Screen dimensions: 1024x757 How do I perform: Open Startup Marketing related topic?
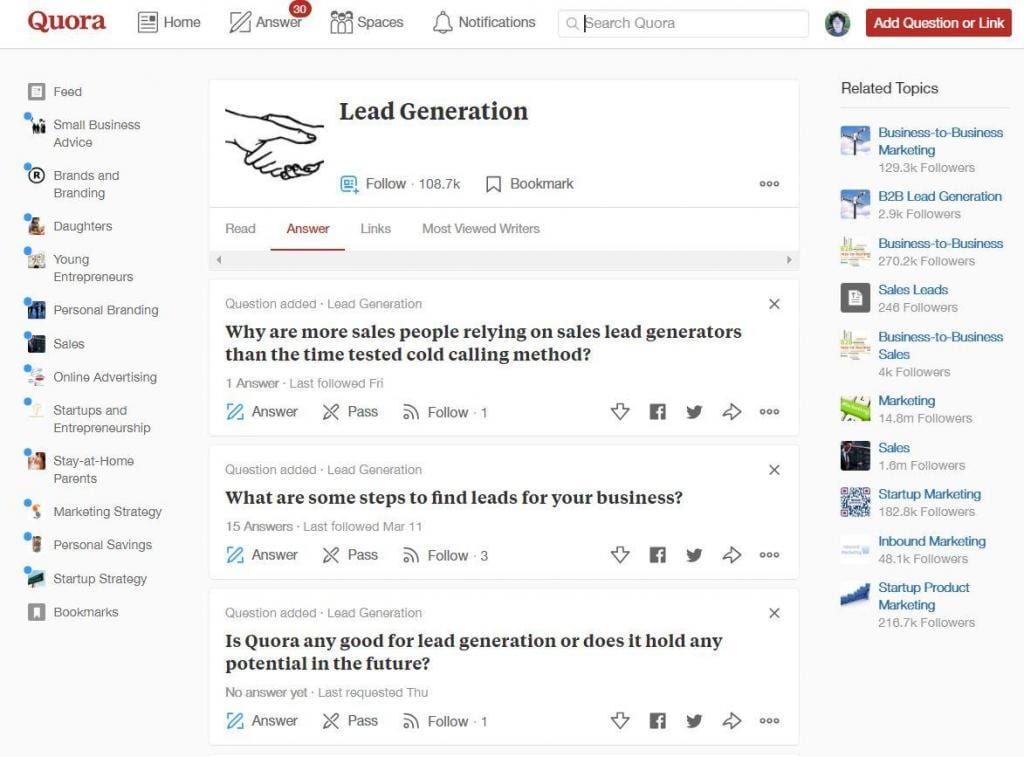pos(929,494)
